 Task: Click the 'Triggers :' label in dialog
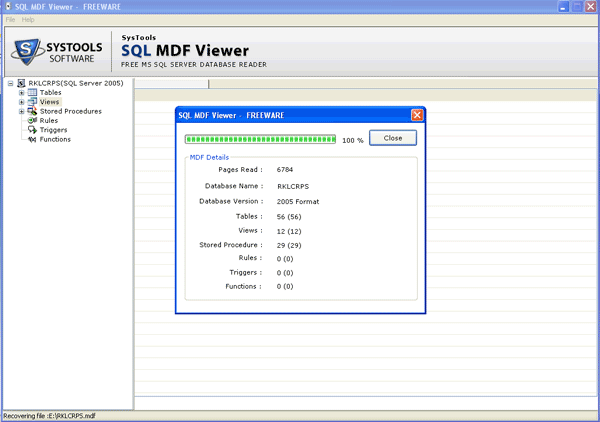tap(245, 272)
